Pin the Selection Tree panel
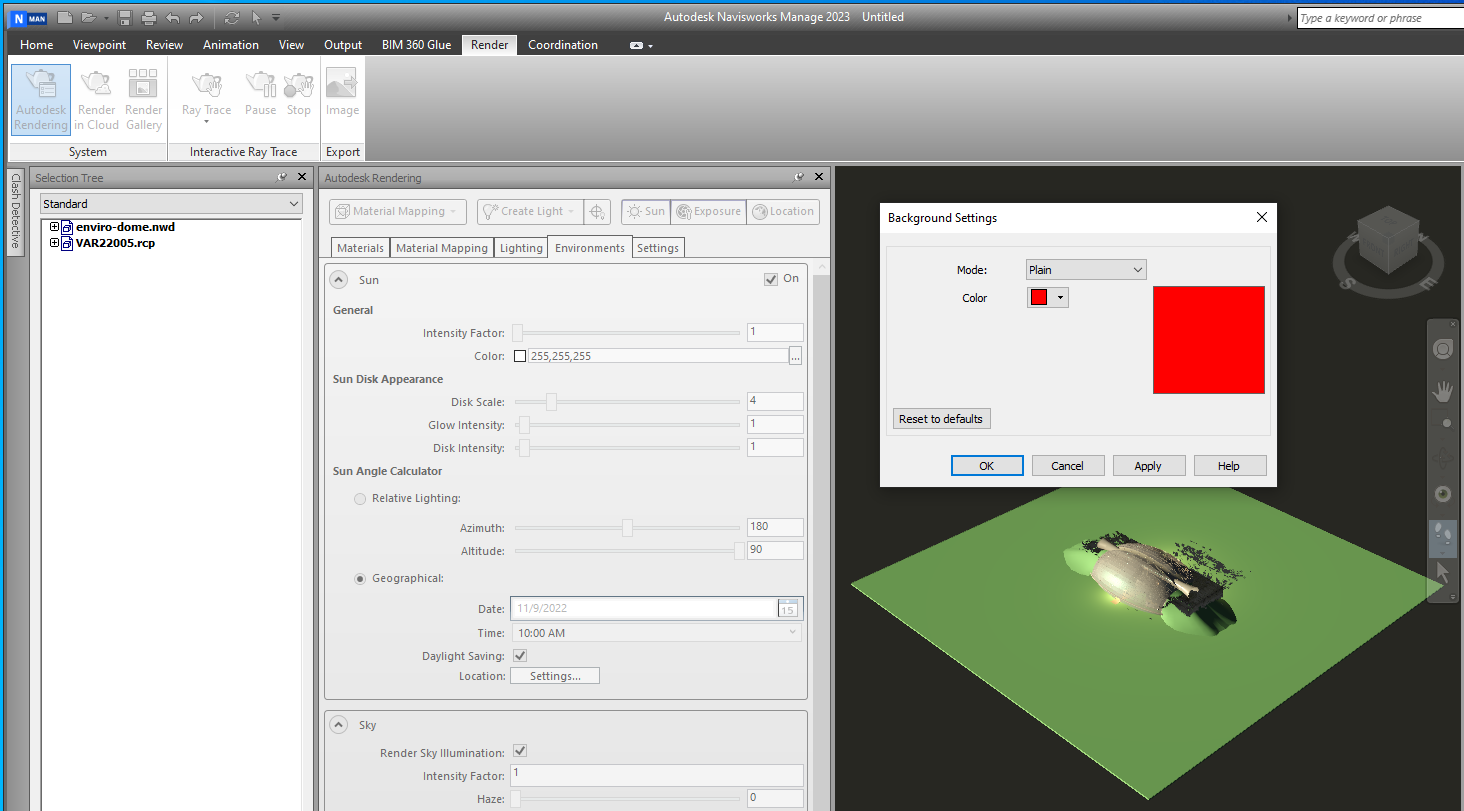Screen dimensions: 1464x811 tap(282, 177)
